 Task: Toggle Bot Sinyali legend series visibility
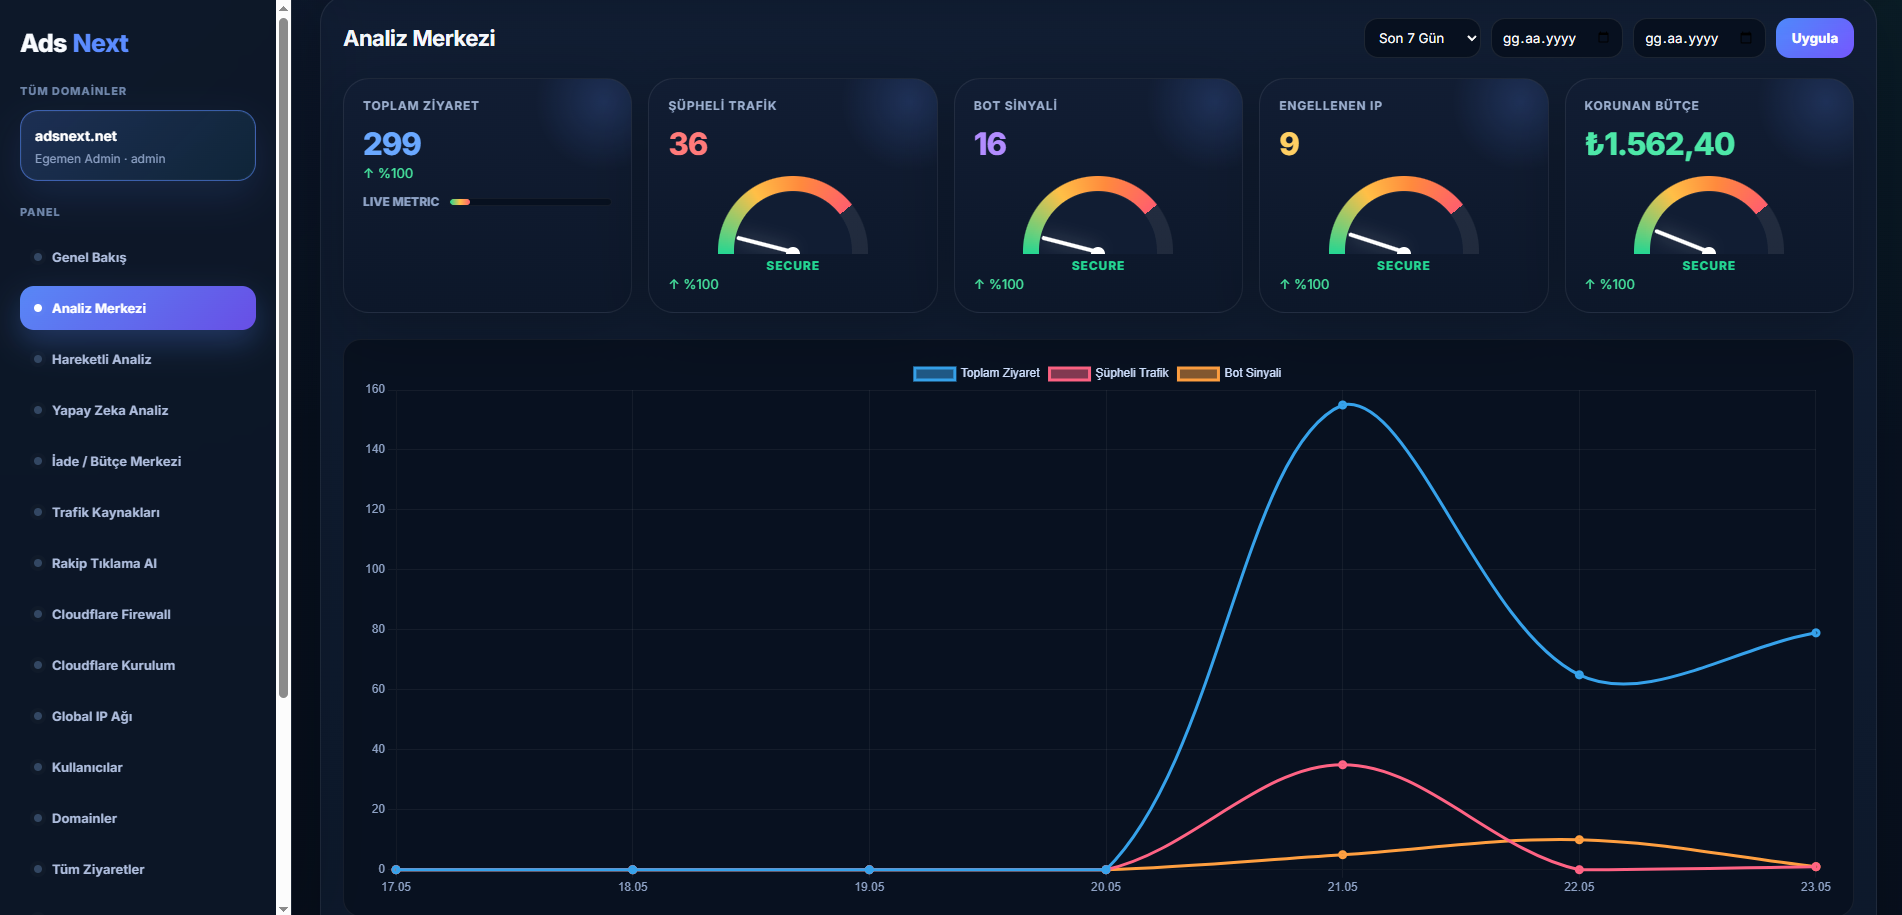coord(1229,373)
